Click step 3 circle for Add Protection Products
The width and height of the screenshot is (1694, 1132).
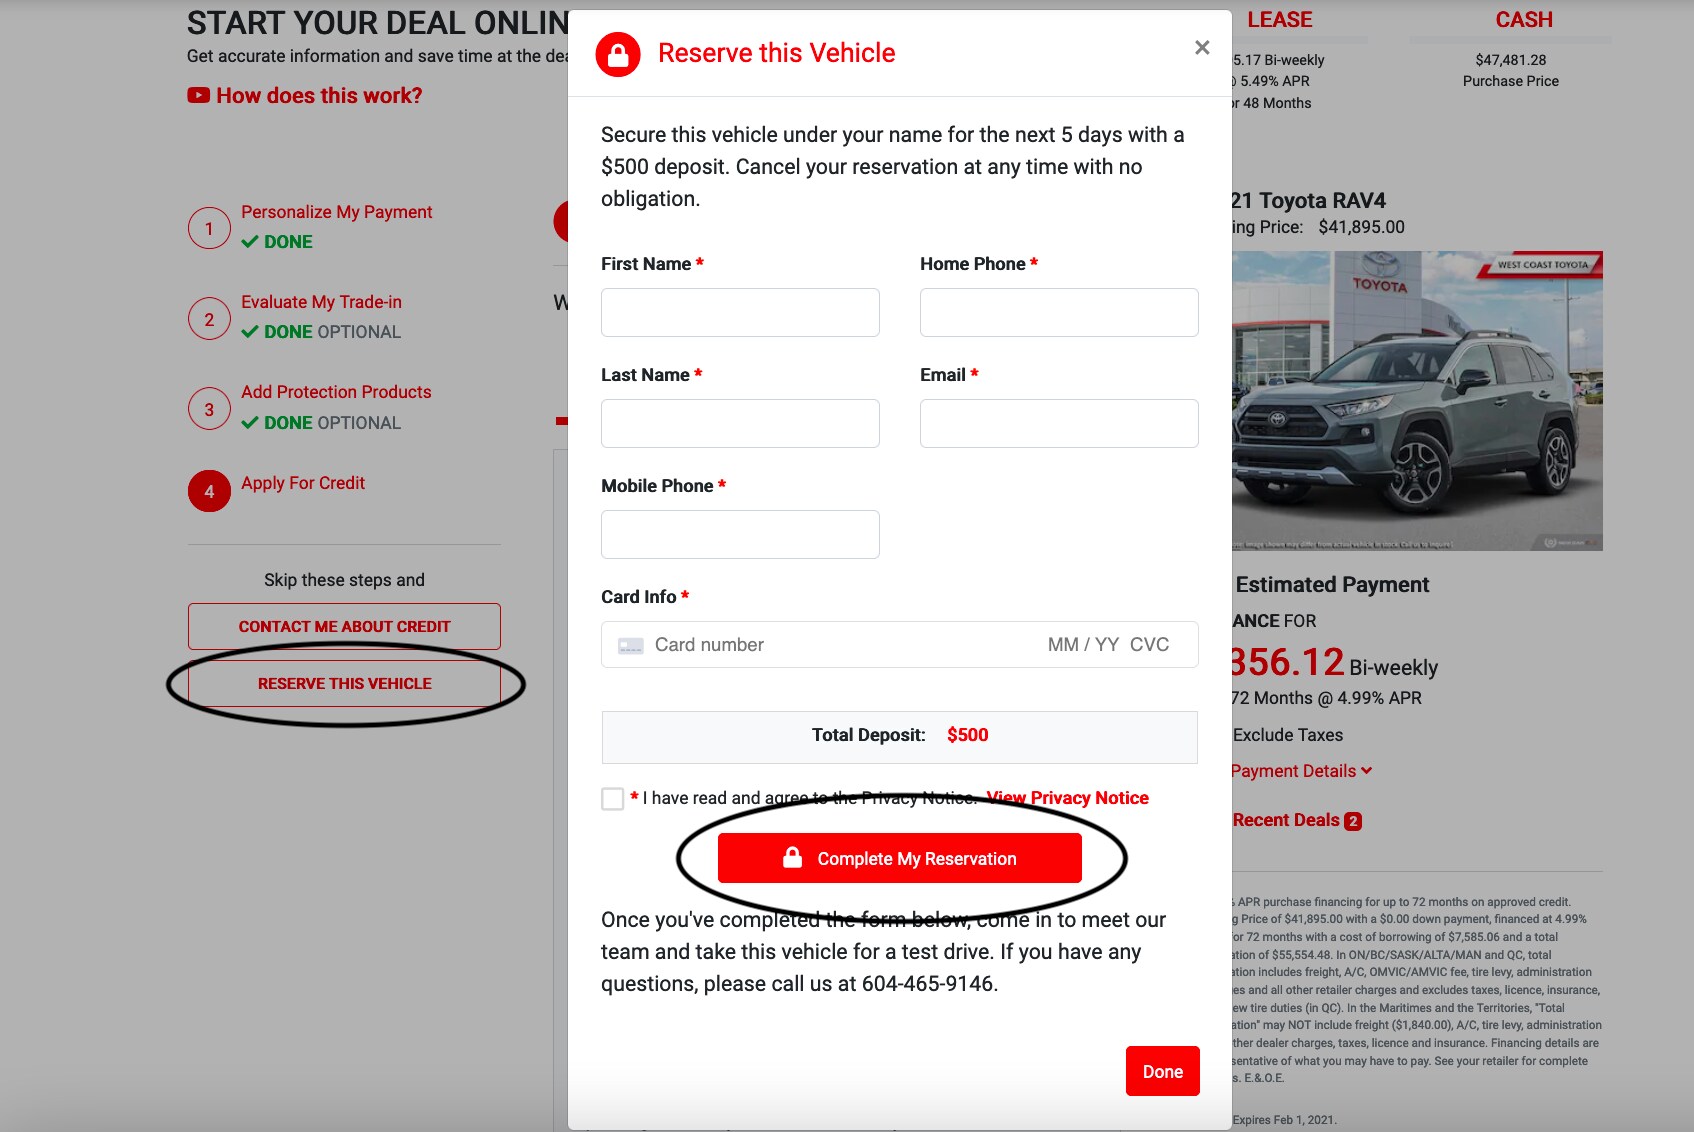209,409
